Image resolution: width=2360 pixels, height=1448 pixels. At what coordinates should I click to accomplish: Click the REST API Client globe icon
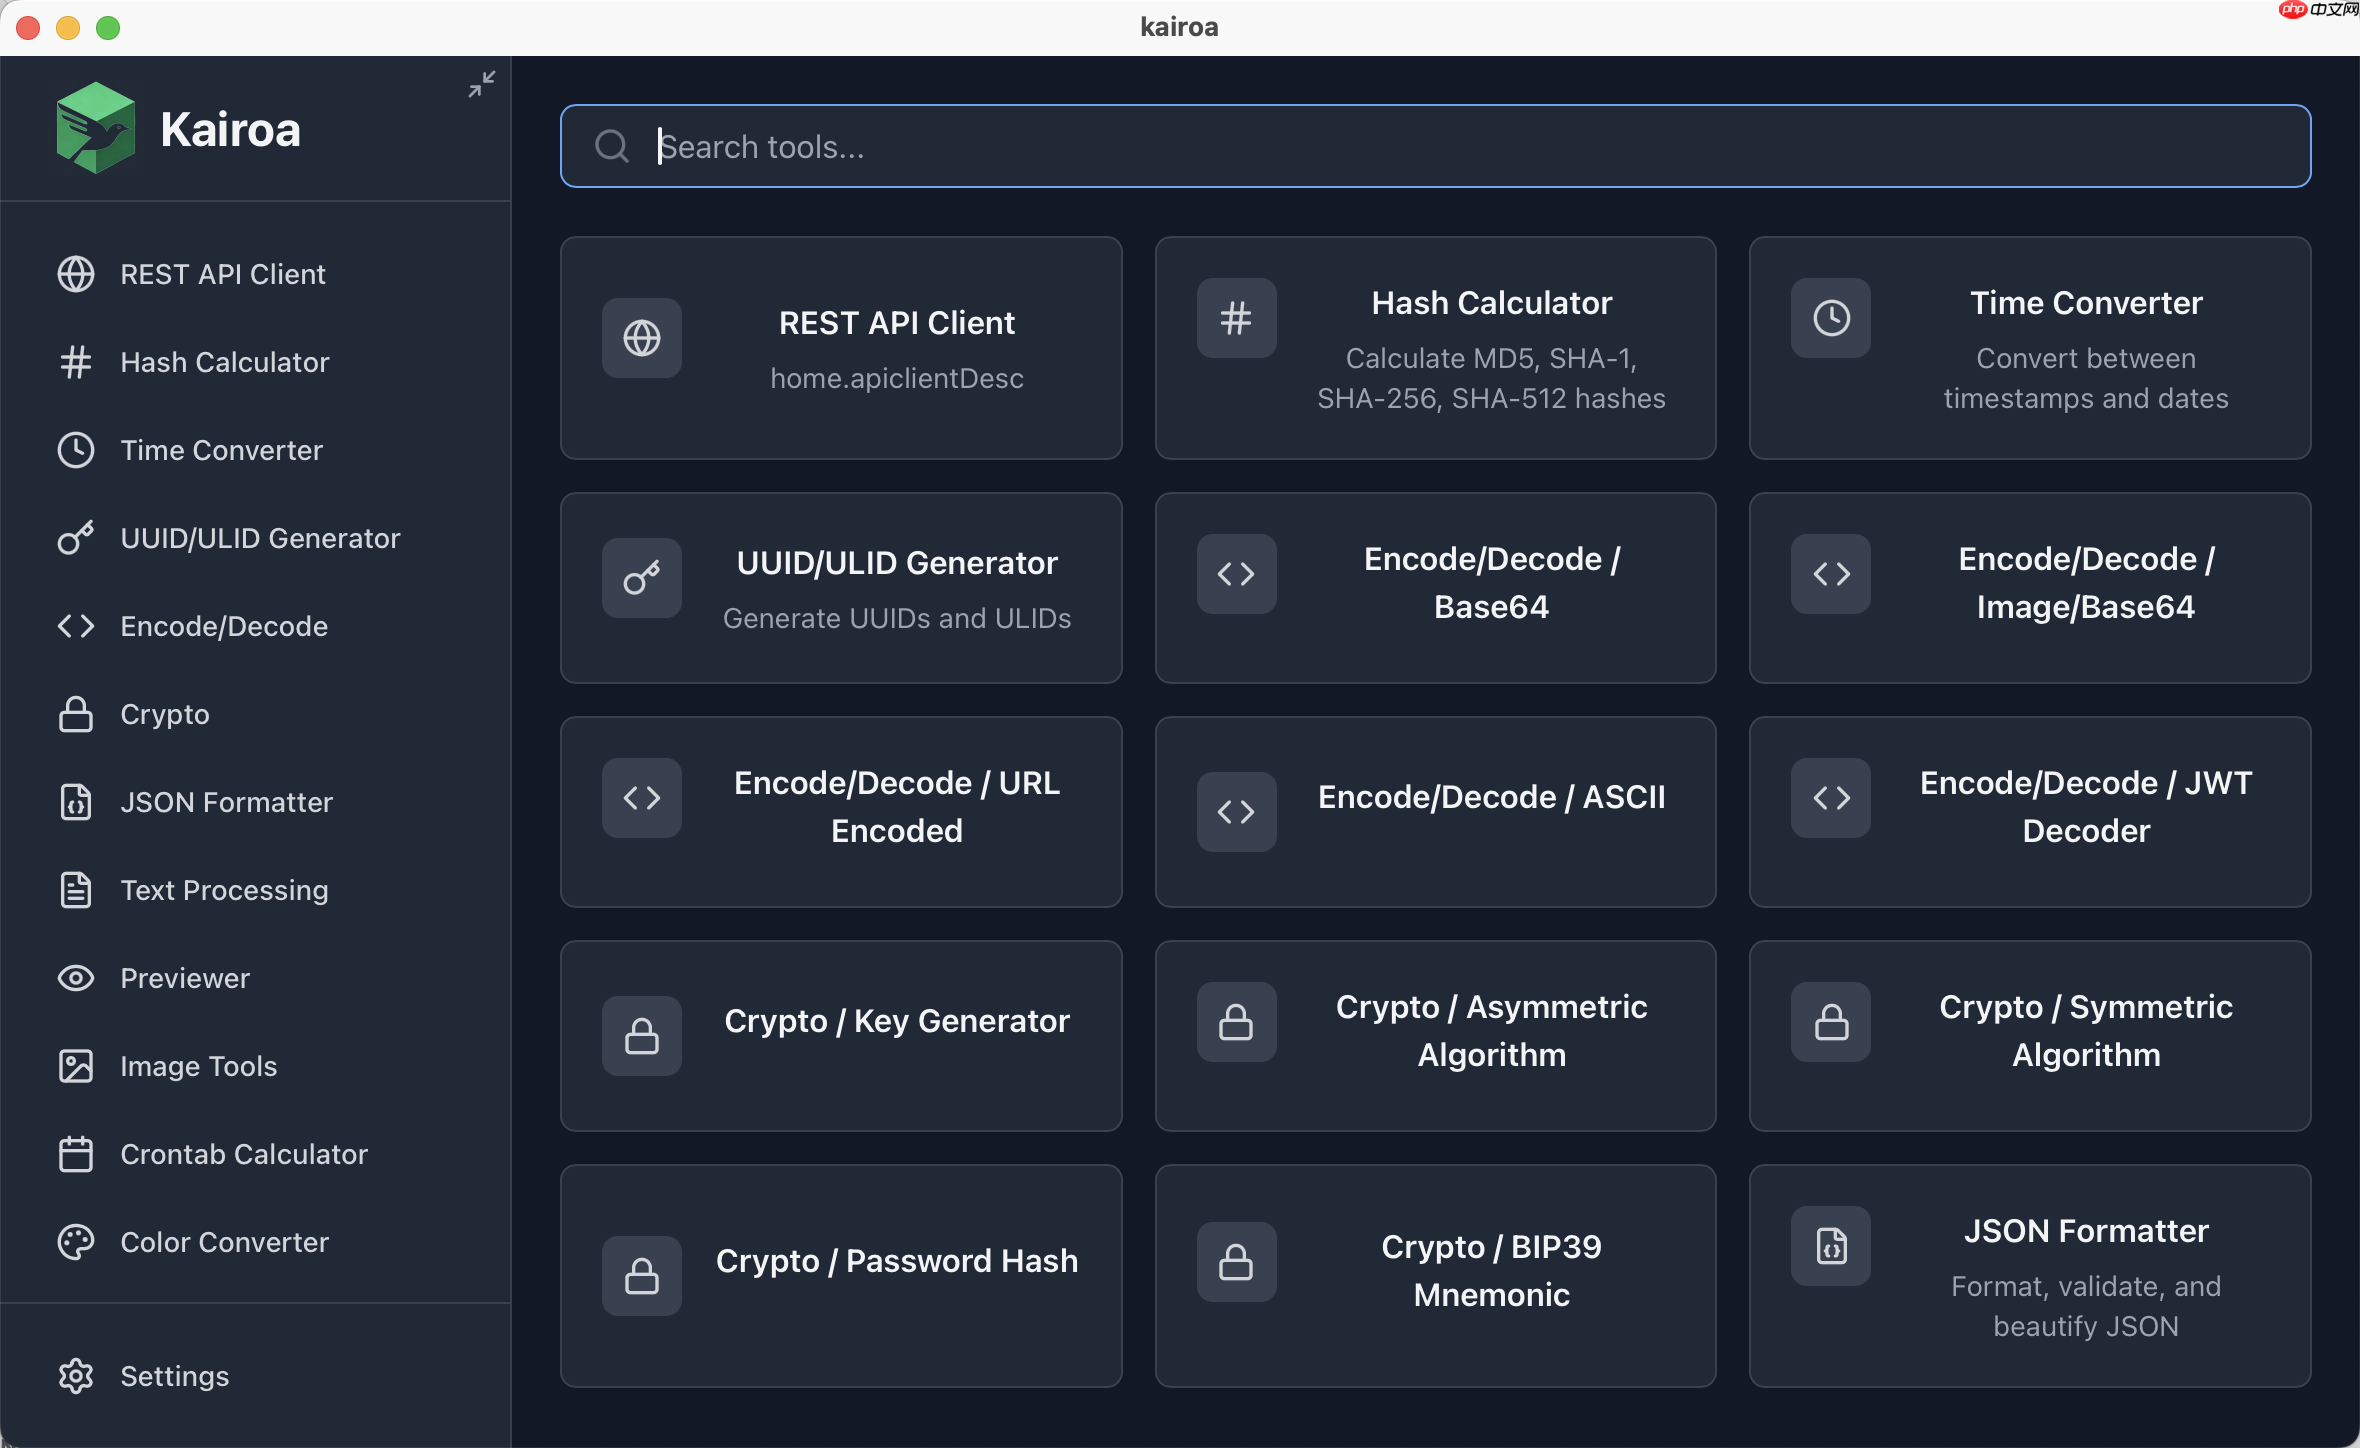click(x=75, y=274)
